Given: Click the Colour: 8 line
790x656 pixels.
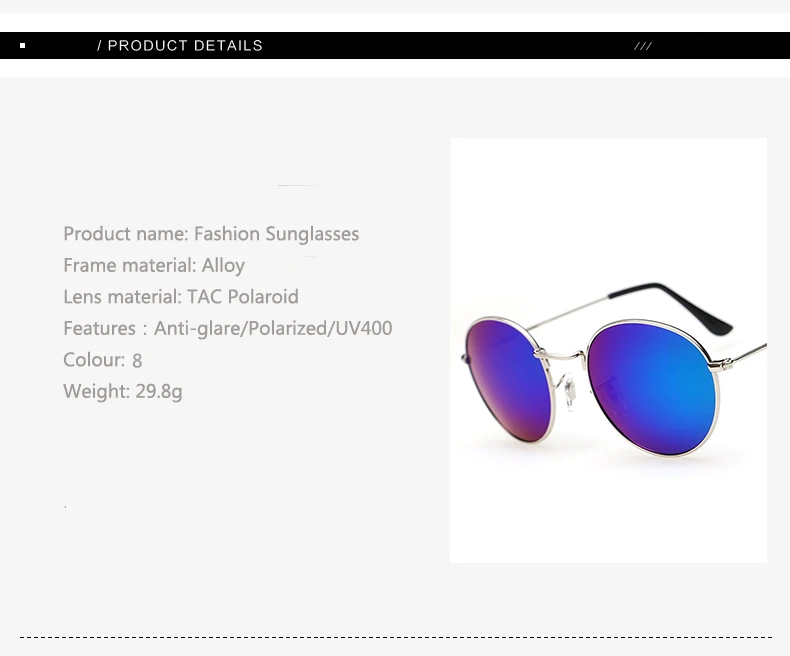Looking at the screenshot, I should [103, 360].
